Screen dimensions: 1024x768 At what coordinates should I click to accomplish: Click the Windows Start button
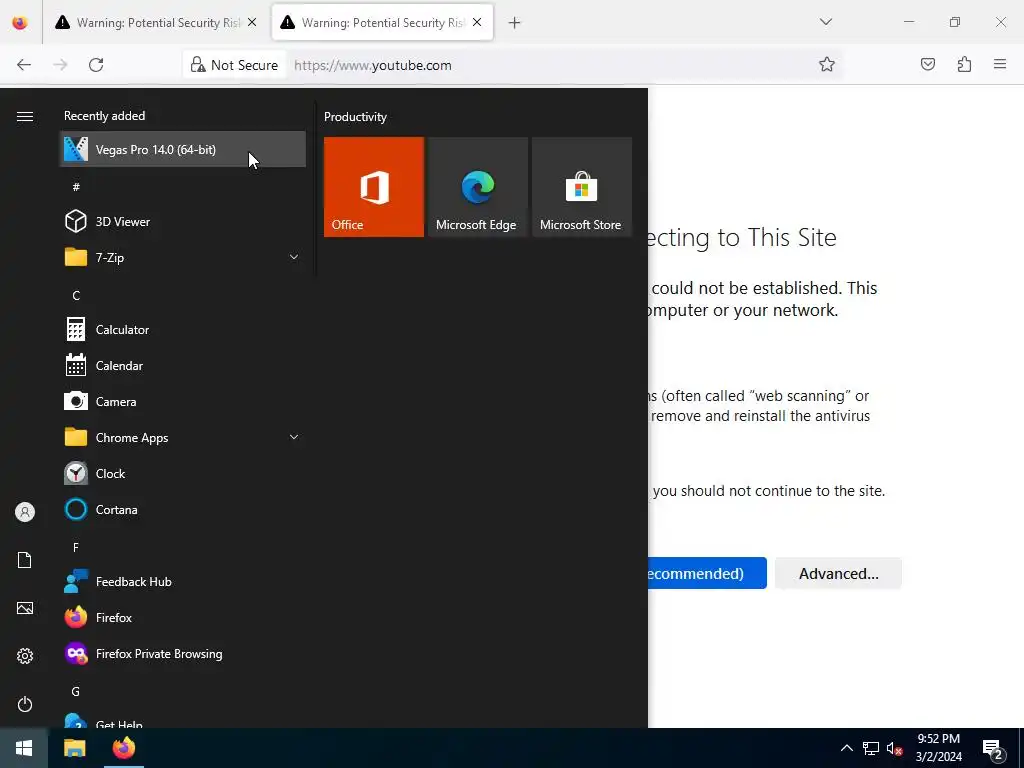click(24, 748)
